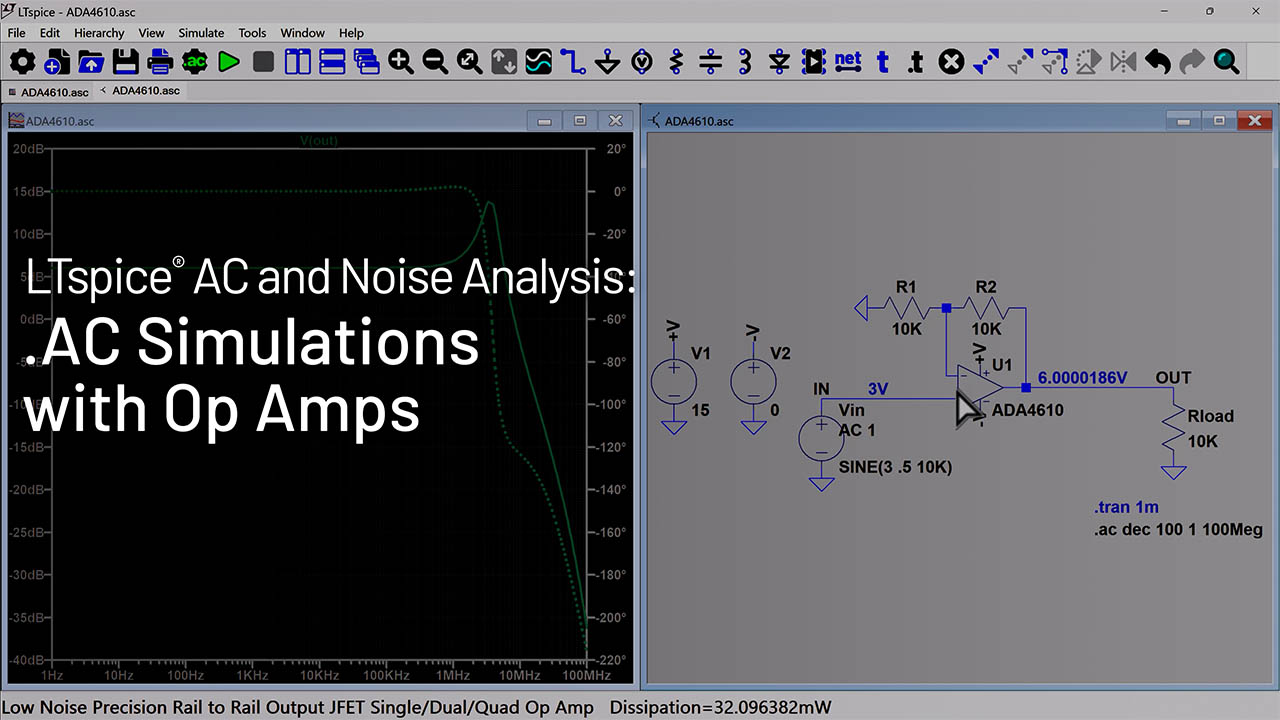This screenshot has height=720, width=1280.
Task: Open the Tools menu
Action: 252,33
